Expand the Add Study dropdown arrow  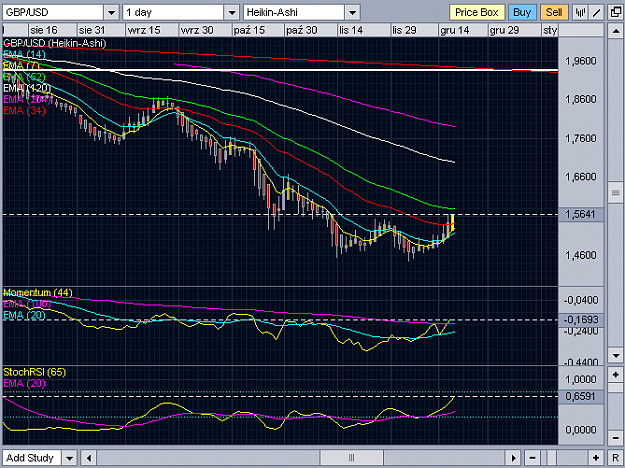pos(69,458)
